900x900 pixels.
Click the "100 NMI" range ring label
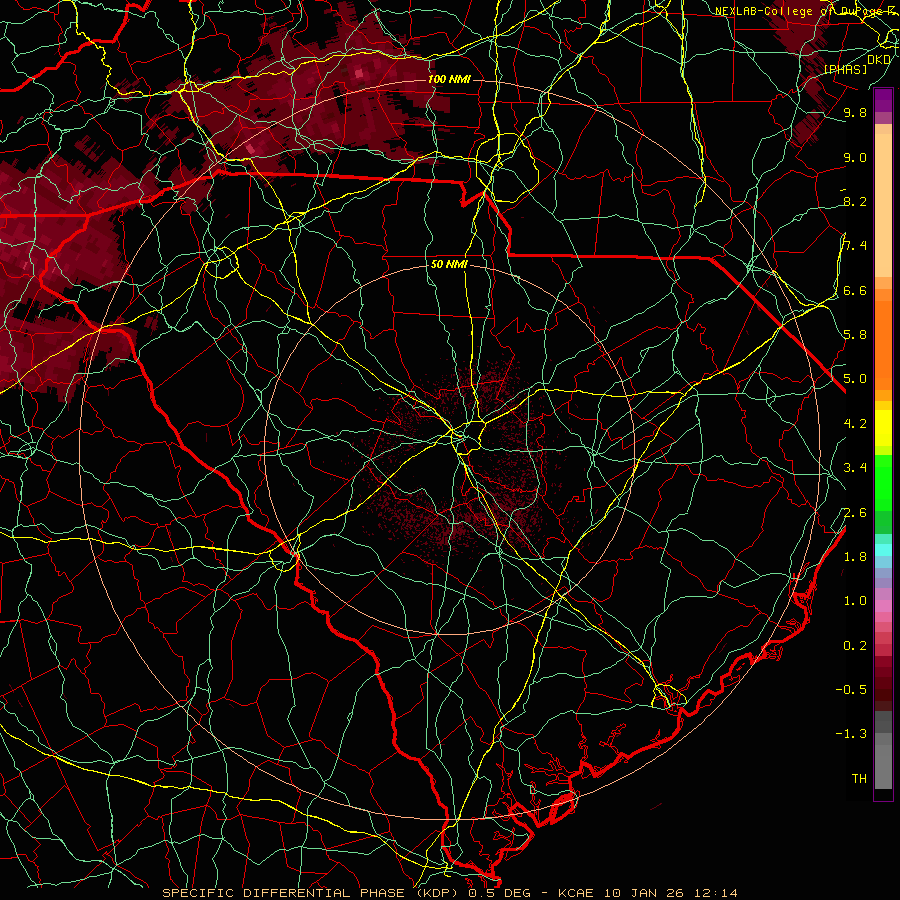[449, 79]
